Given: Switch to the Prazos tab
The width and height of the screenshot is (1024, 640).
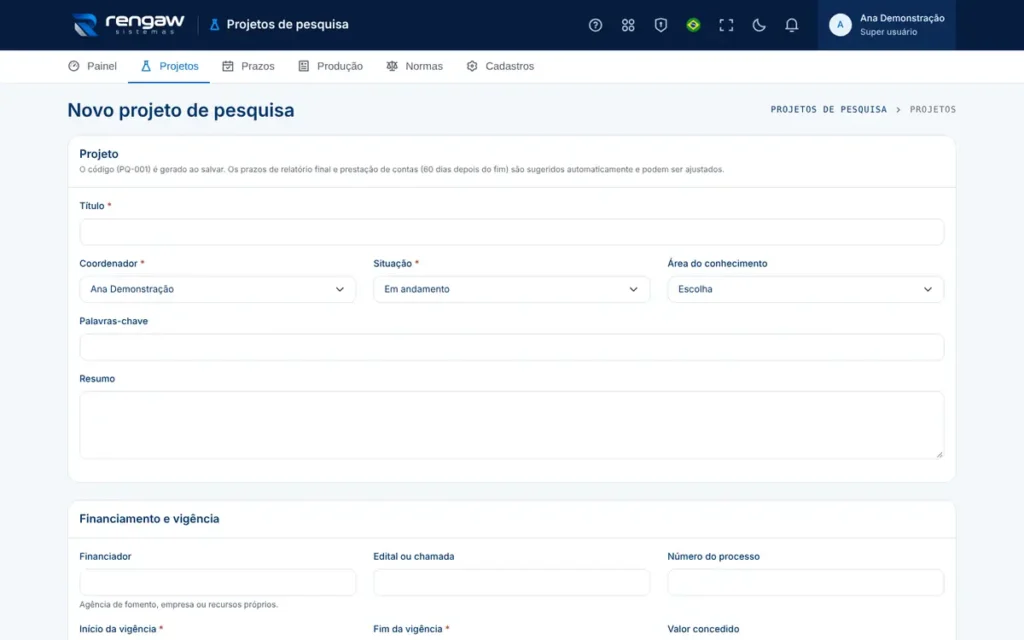Looking at the screenshot, I should click(x=248, y=66).
